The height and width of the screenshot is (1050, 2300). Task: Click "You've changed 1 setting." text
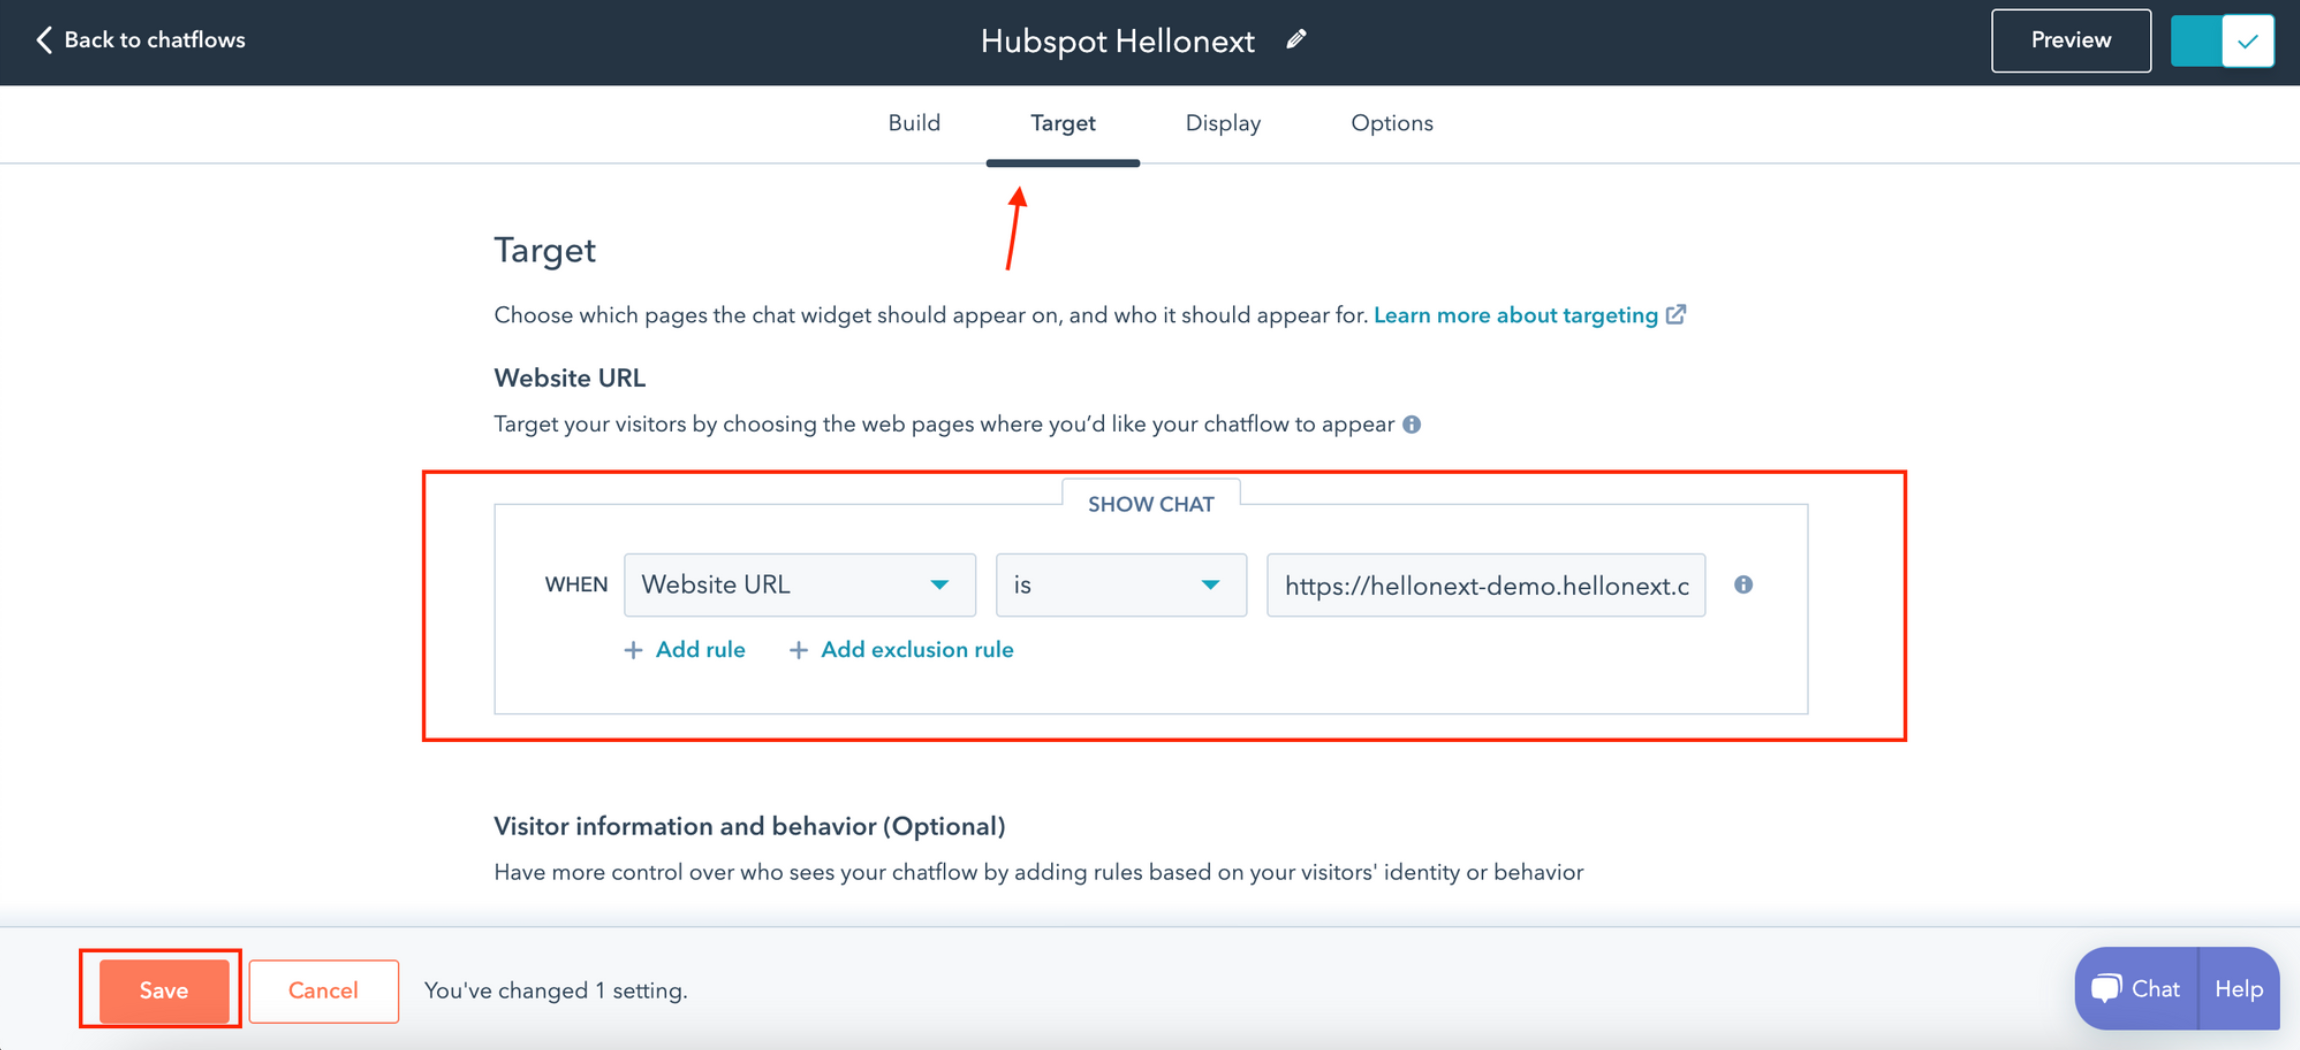(555, 990)
